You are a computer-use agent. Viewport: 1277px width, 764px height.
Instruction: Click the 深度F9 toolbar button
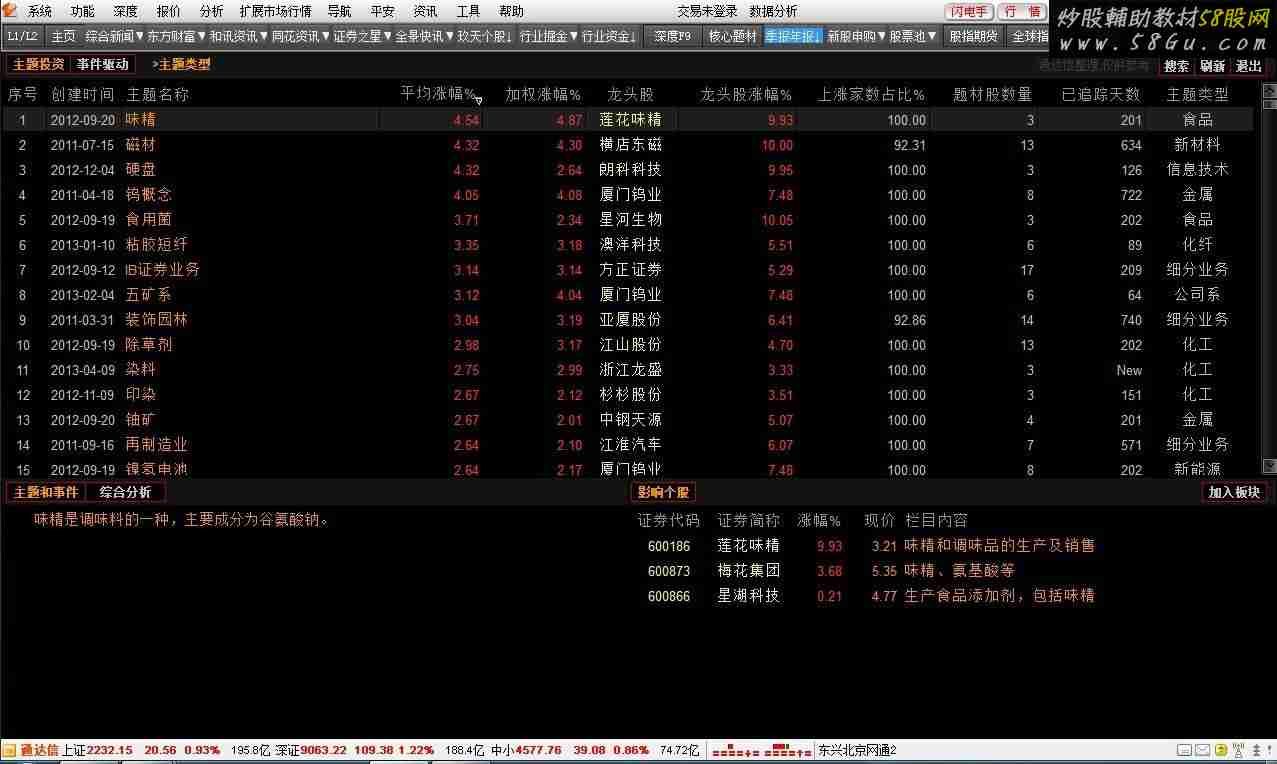(x=672, y=36)
